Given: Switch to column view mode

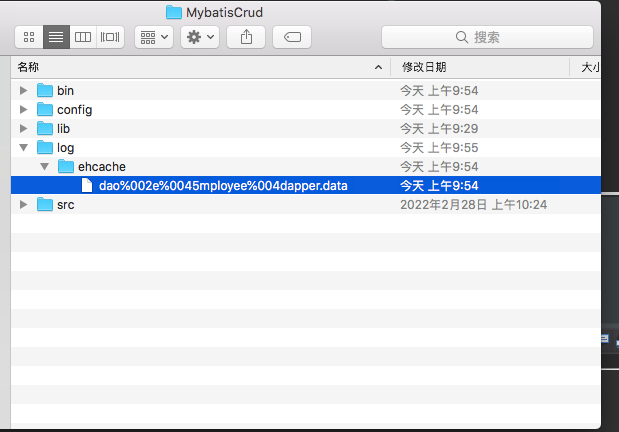Looking at the screenshot, I should click(x=83, y=37).
